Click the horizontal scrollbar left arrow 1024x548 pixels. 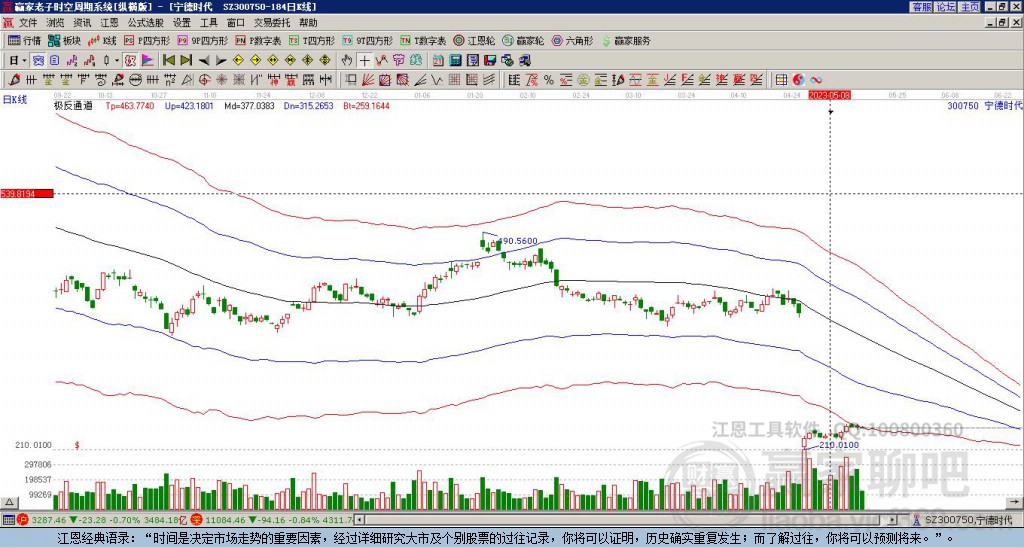coord(360,520)
